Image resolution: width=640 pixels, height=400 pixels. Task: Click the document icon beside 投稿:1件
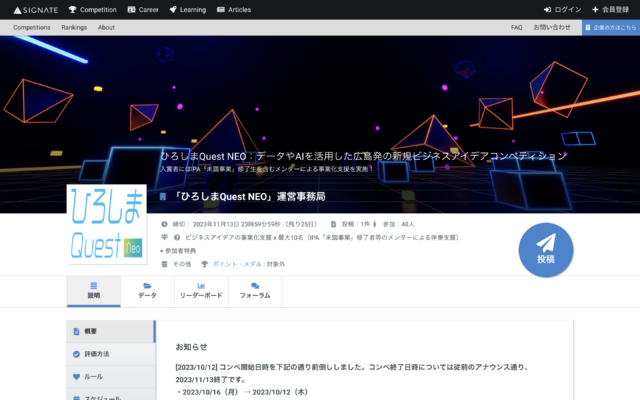click(x=333, y=224)
